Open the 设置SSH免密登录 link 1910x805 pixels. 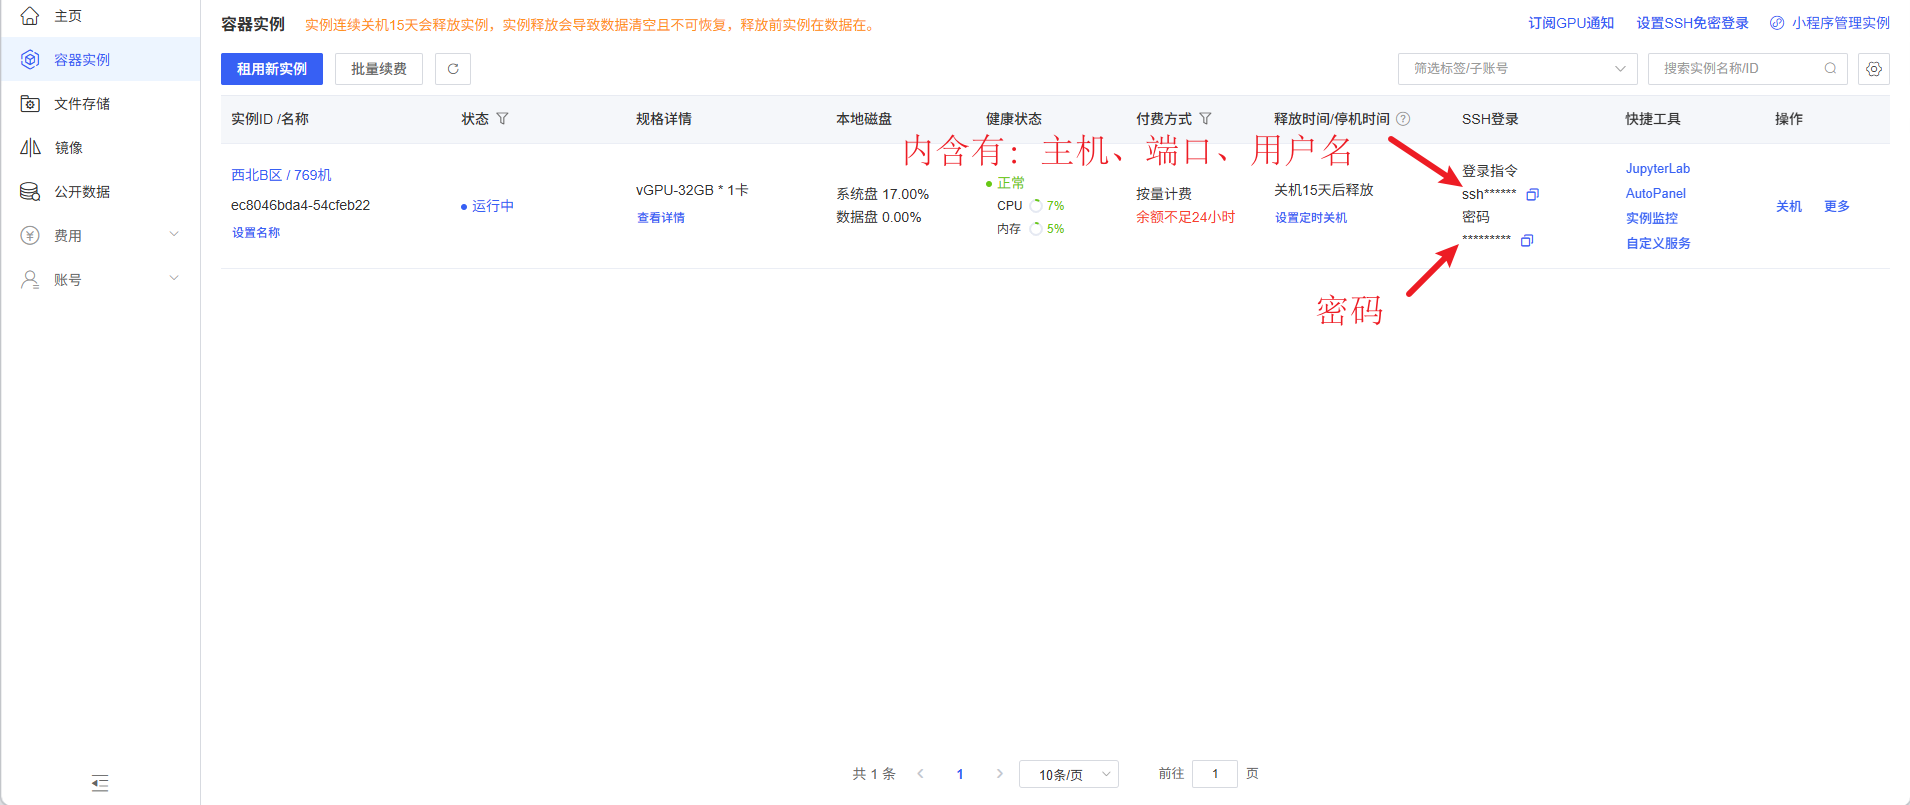click(x=1692, y=23)
